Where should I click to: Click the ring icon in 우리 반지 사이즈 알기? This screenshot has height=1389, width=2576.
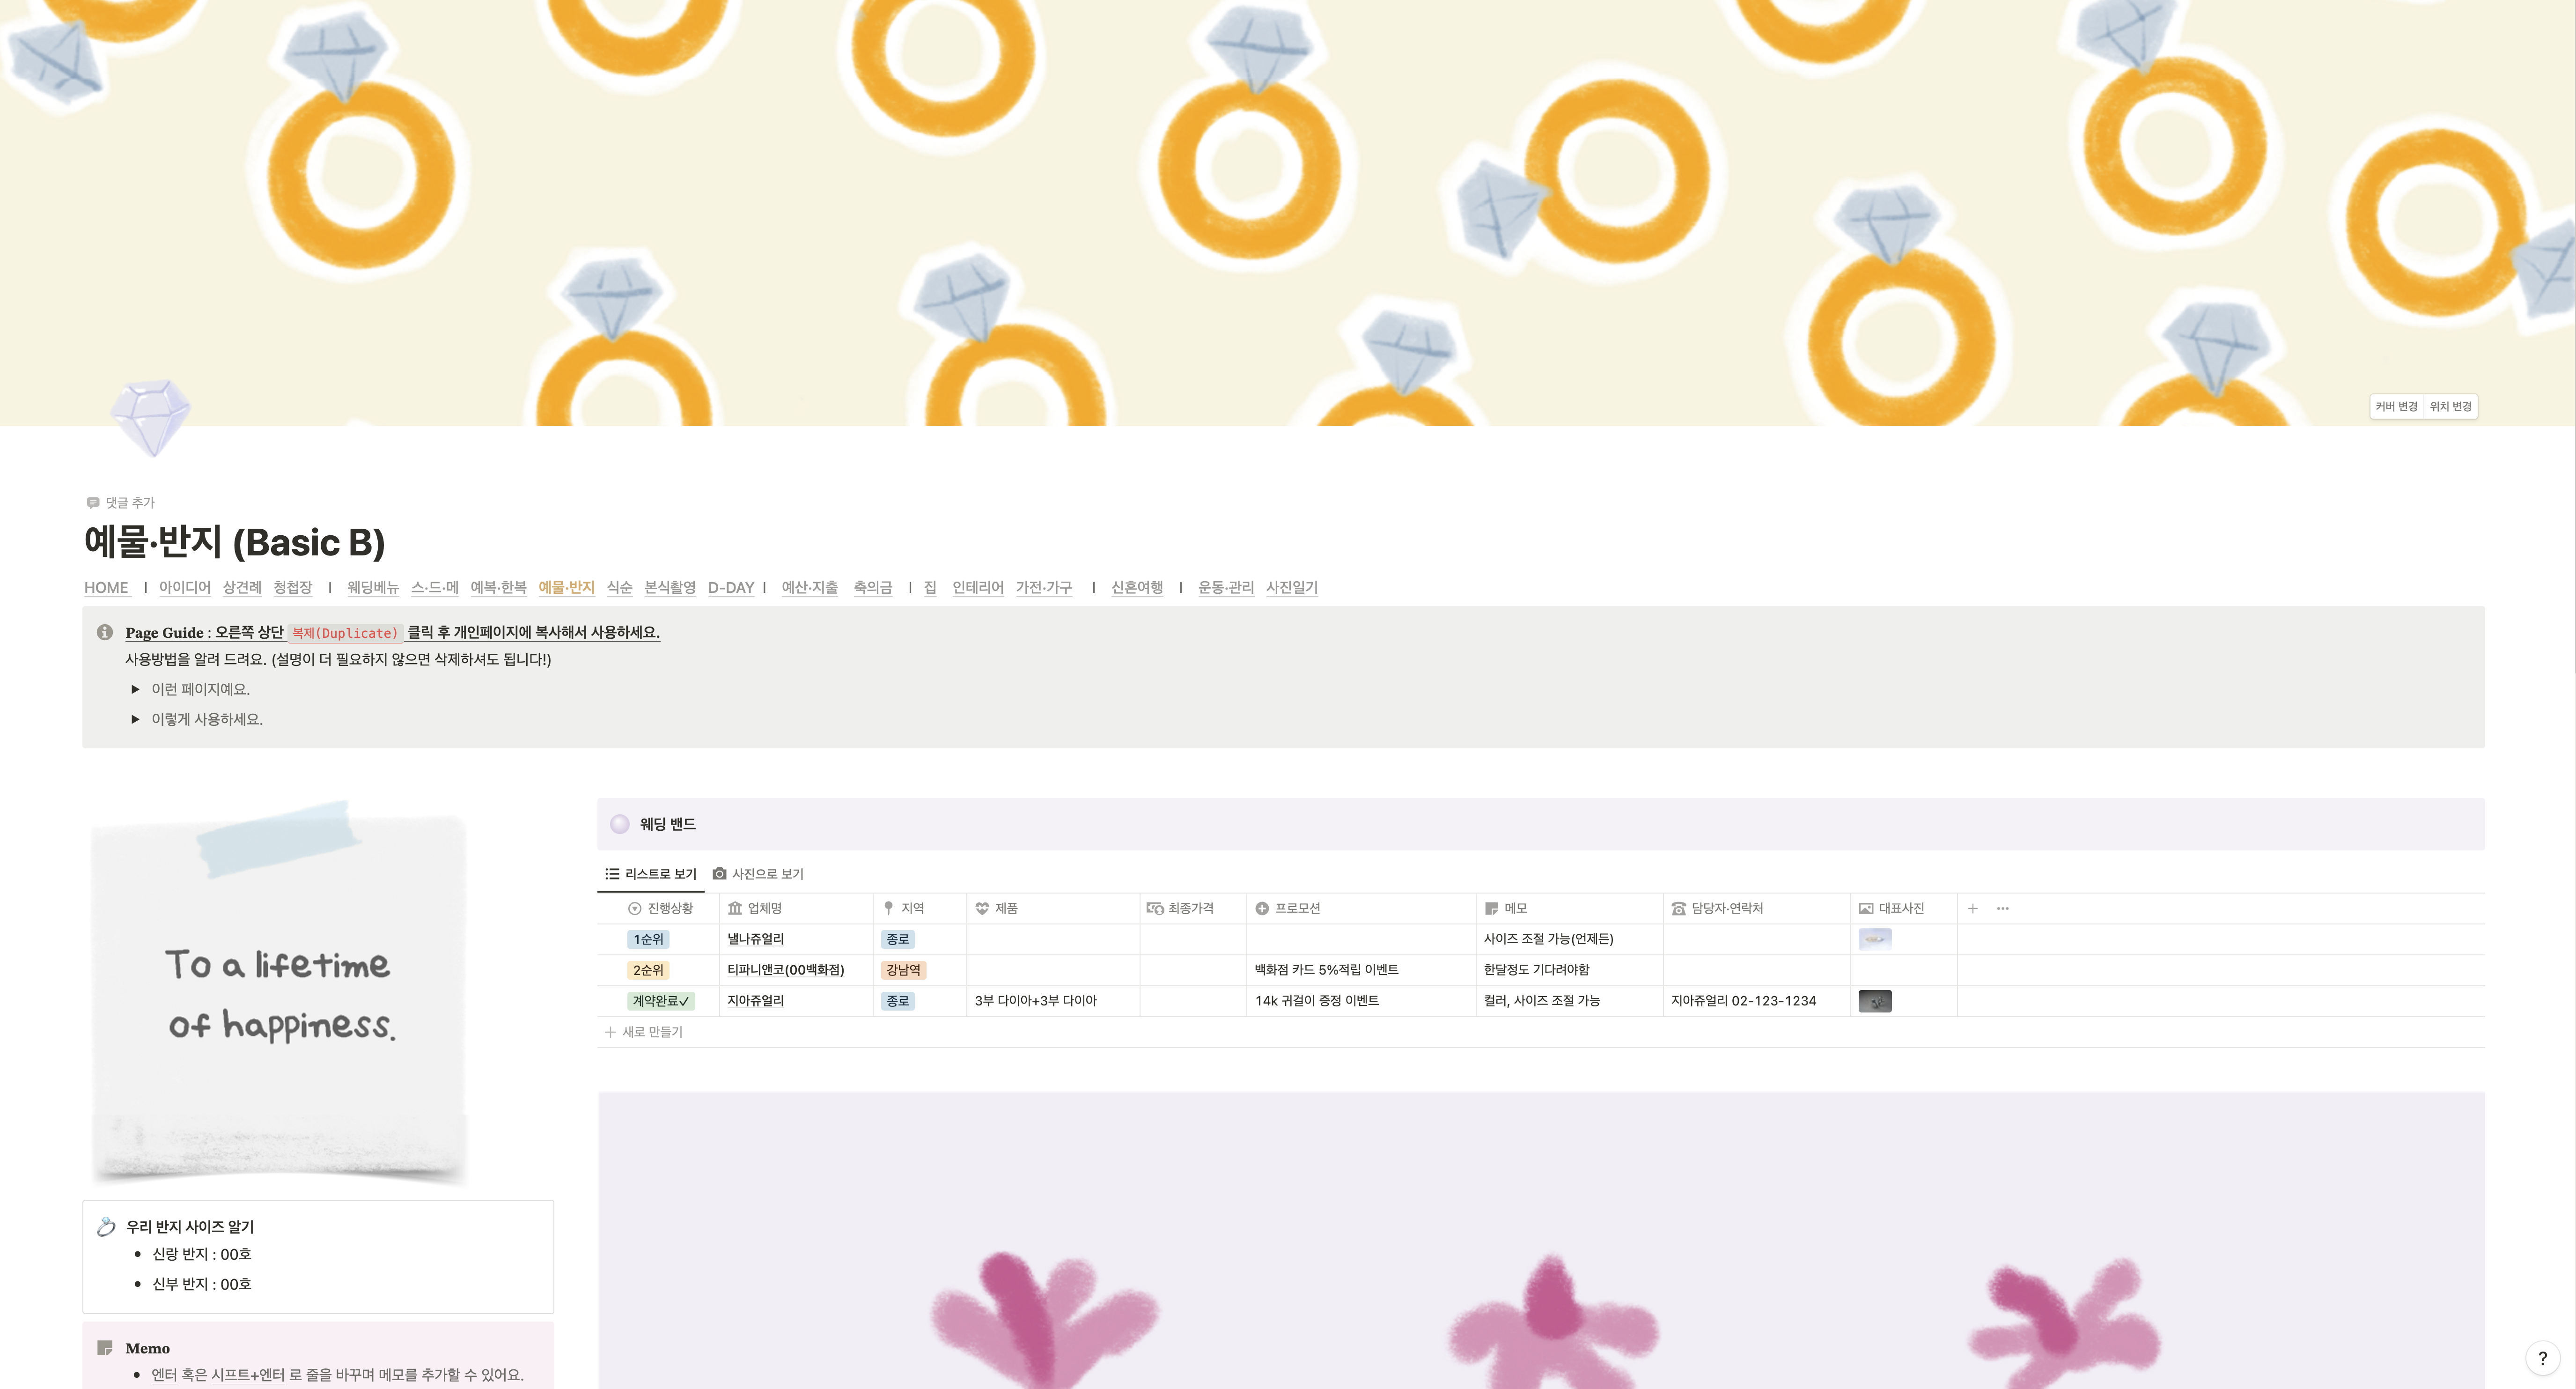point(106,1227)
